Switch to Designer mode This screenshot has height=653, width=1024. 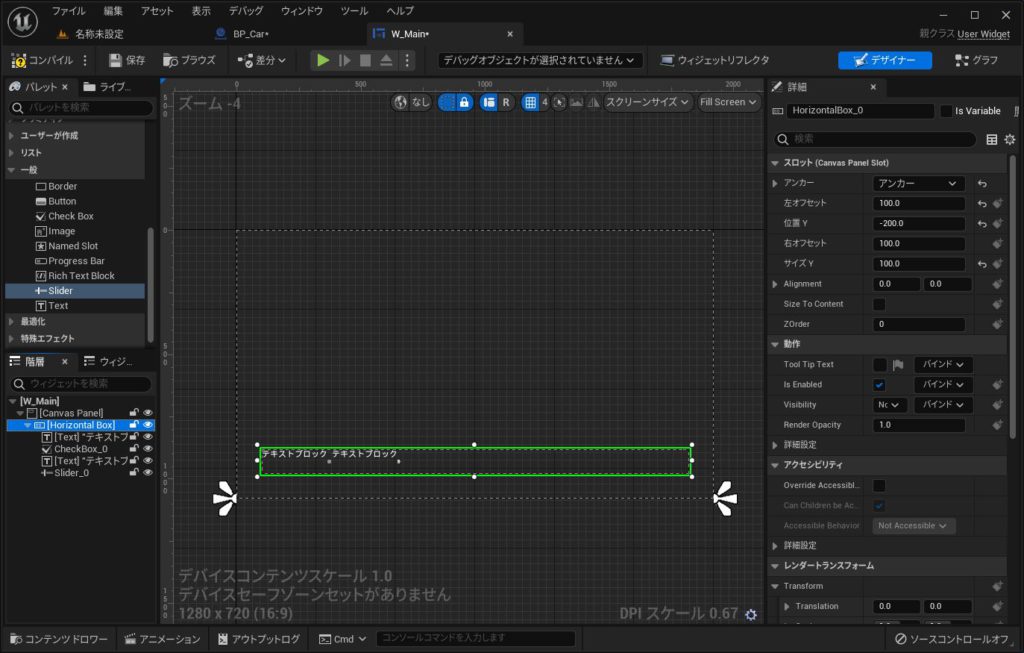(885, 60)
